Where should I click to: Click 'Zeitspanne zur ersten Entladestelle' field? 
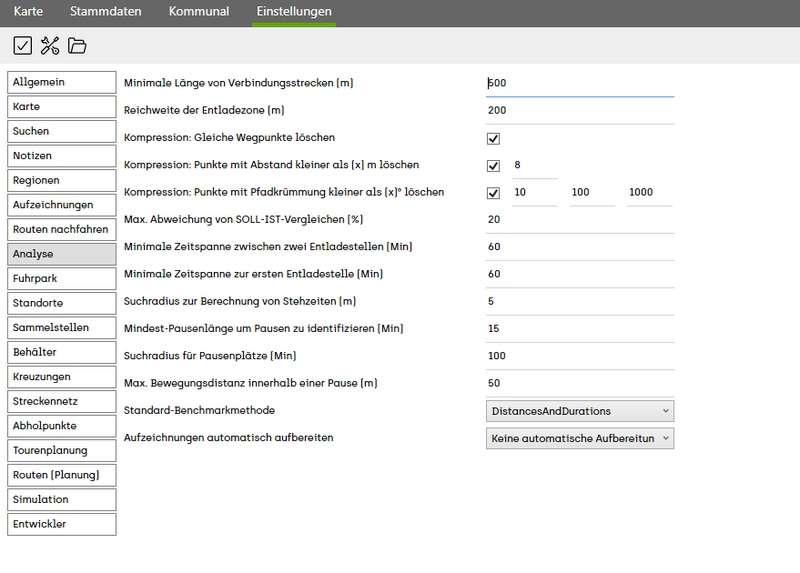[580, 275]
